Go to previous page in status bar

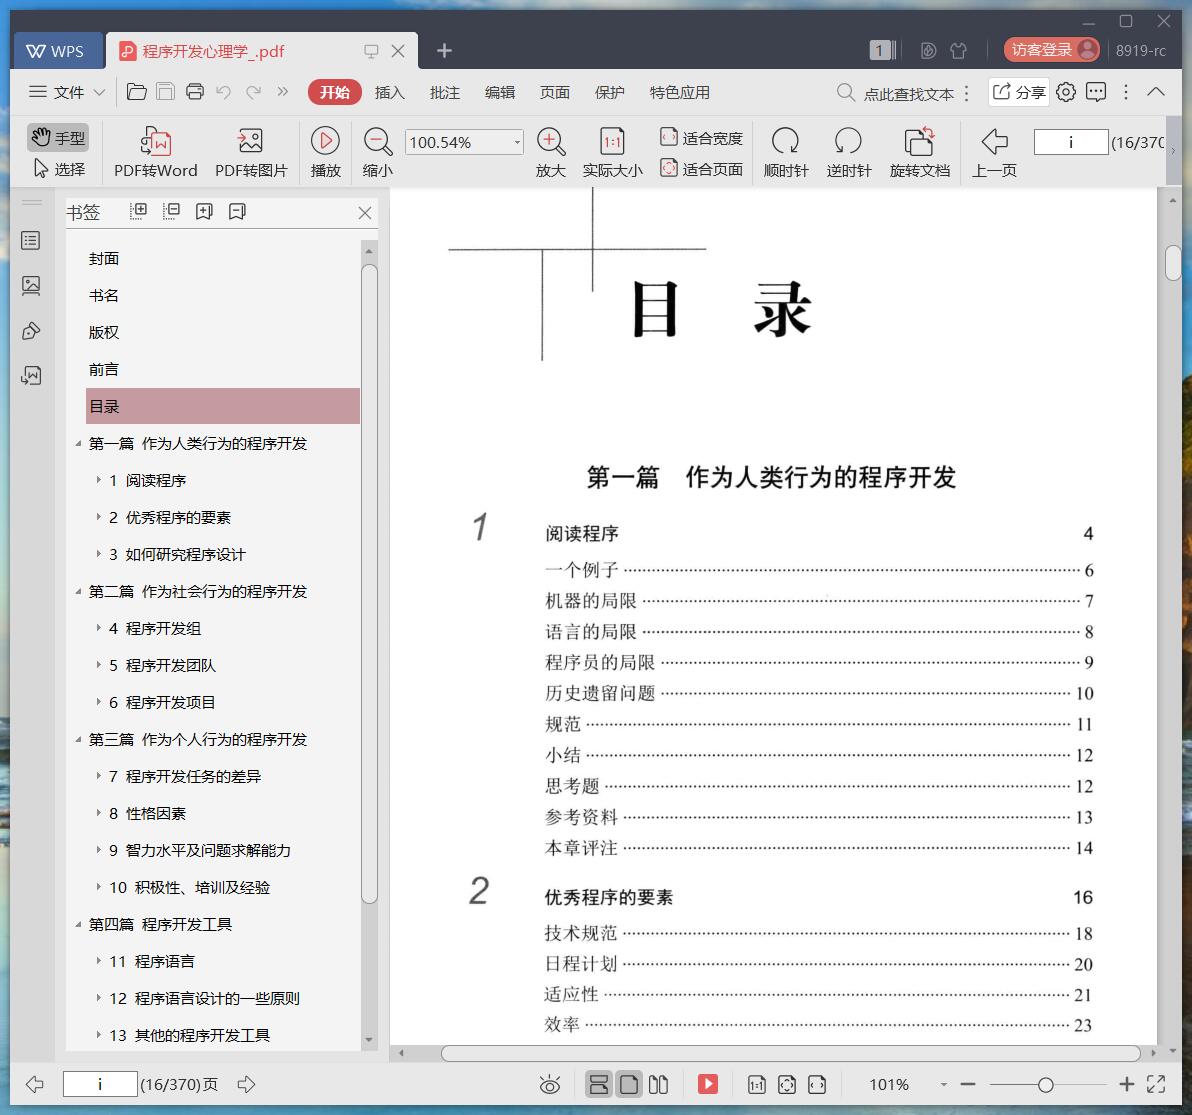pyautogui.click(x=35, y=1085)
